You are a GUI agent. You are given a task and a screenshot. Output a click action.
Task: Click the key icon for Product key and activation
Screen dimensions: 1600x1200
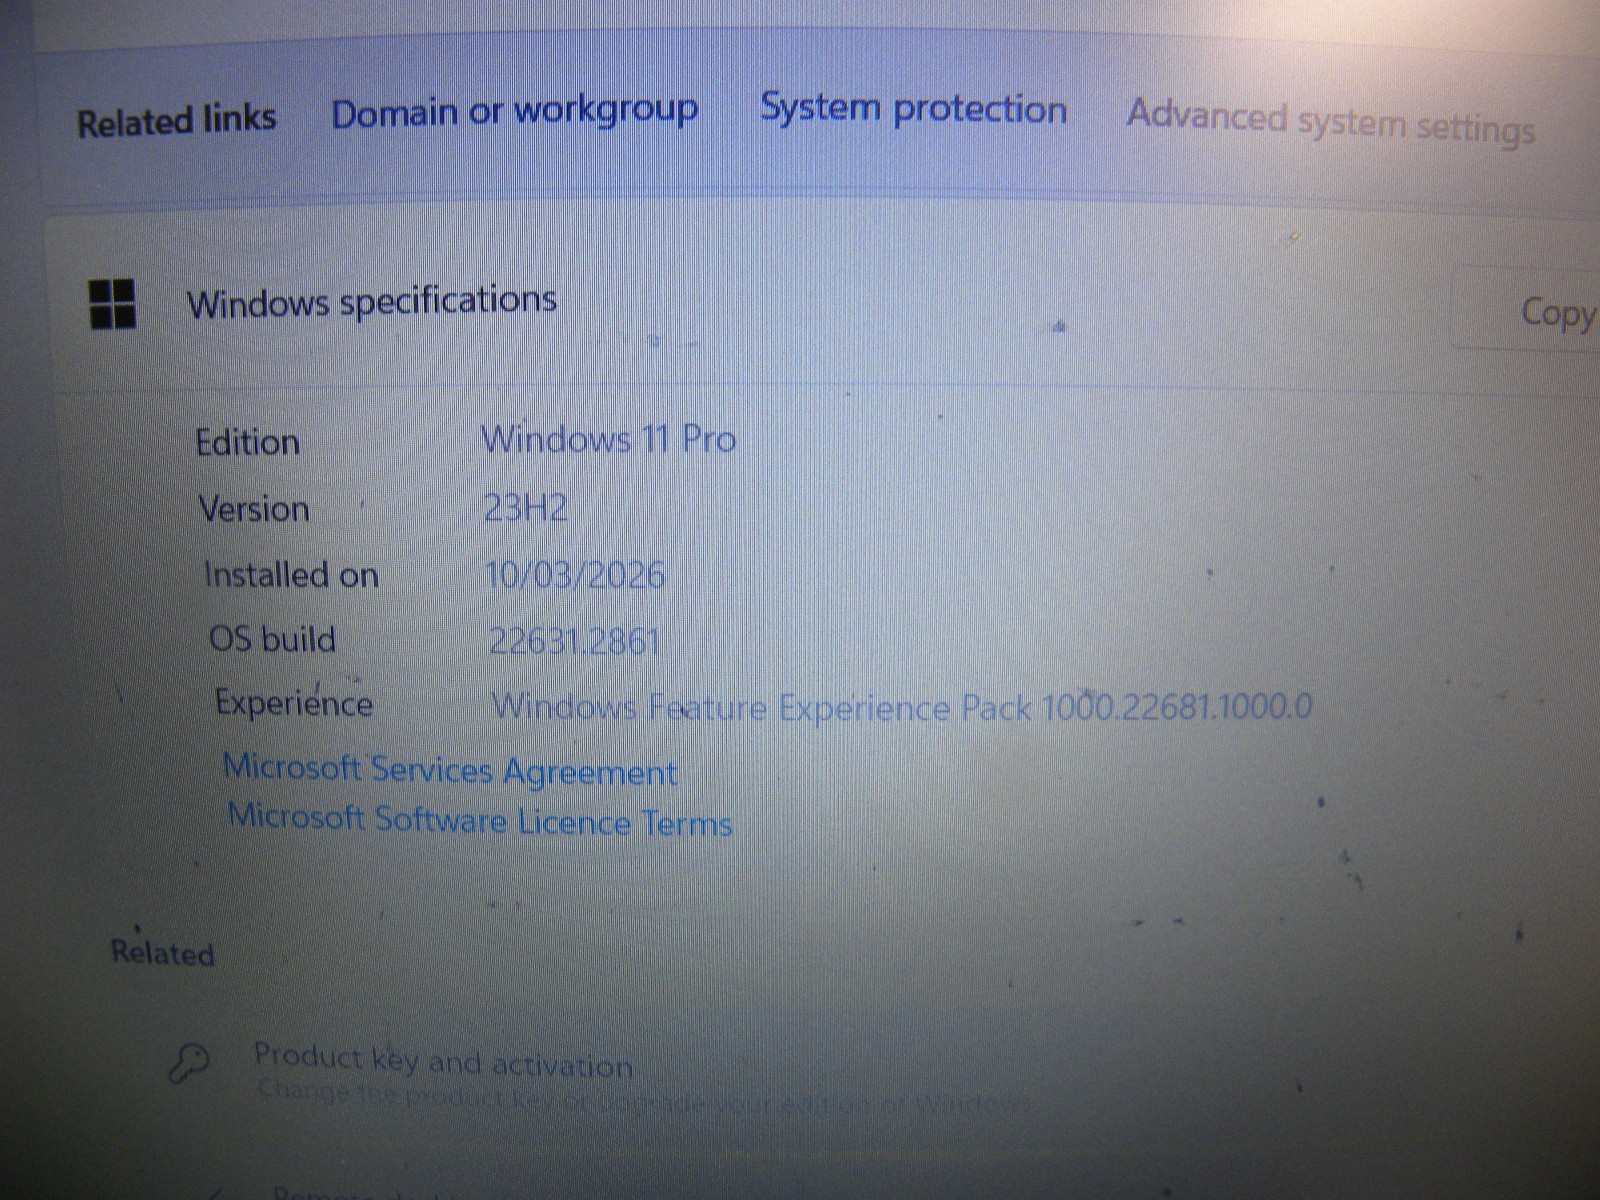tap(189, 1063)
